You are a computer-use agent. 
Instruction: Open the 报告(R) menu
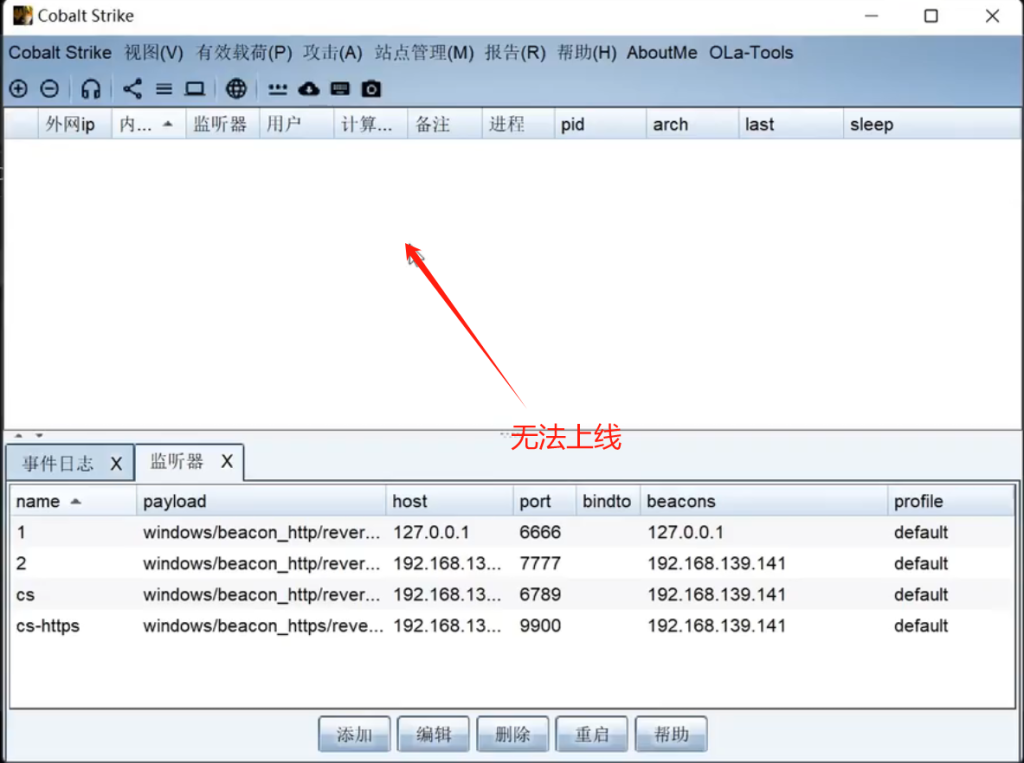click(x=515, y=53)
